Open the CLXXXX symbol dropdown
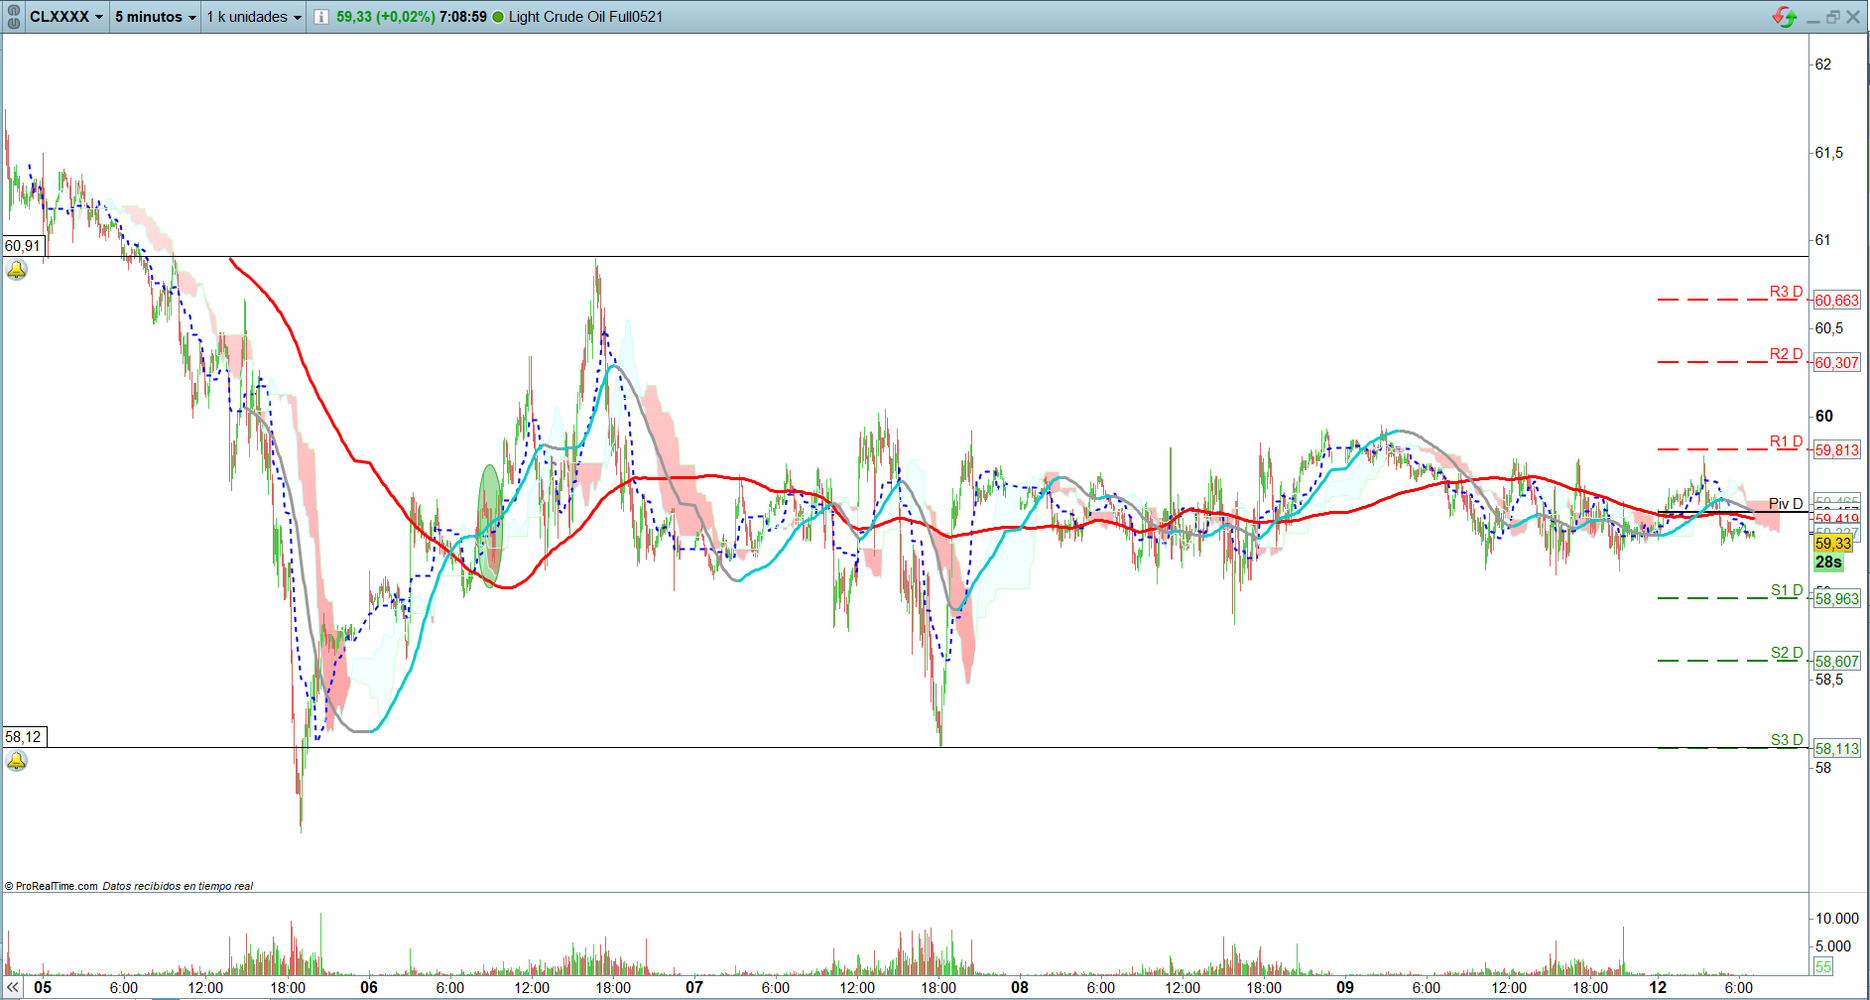Screen dimensions: 1870x1000 coord(66,17)
